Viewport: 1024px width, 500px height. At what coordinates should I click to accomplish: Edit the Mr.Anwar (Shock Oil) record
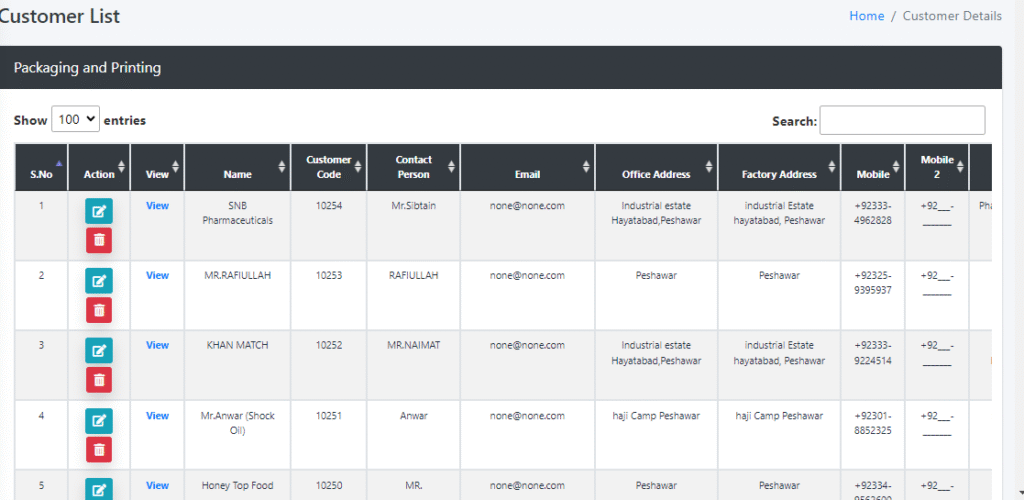click(x=99, y=421)
